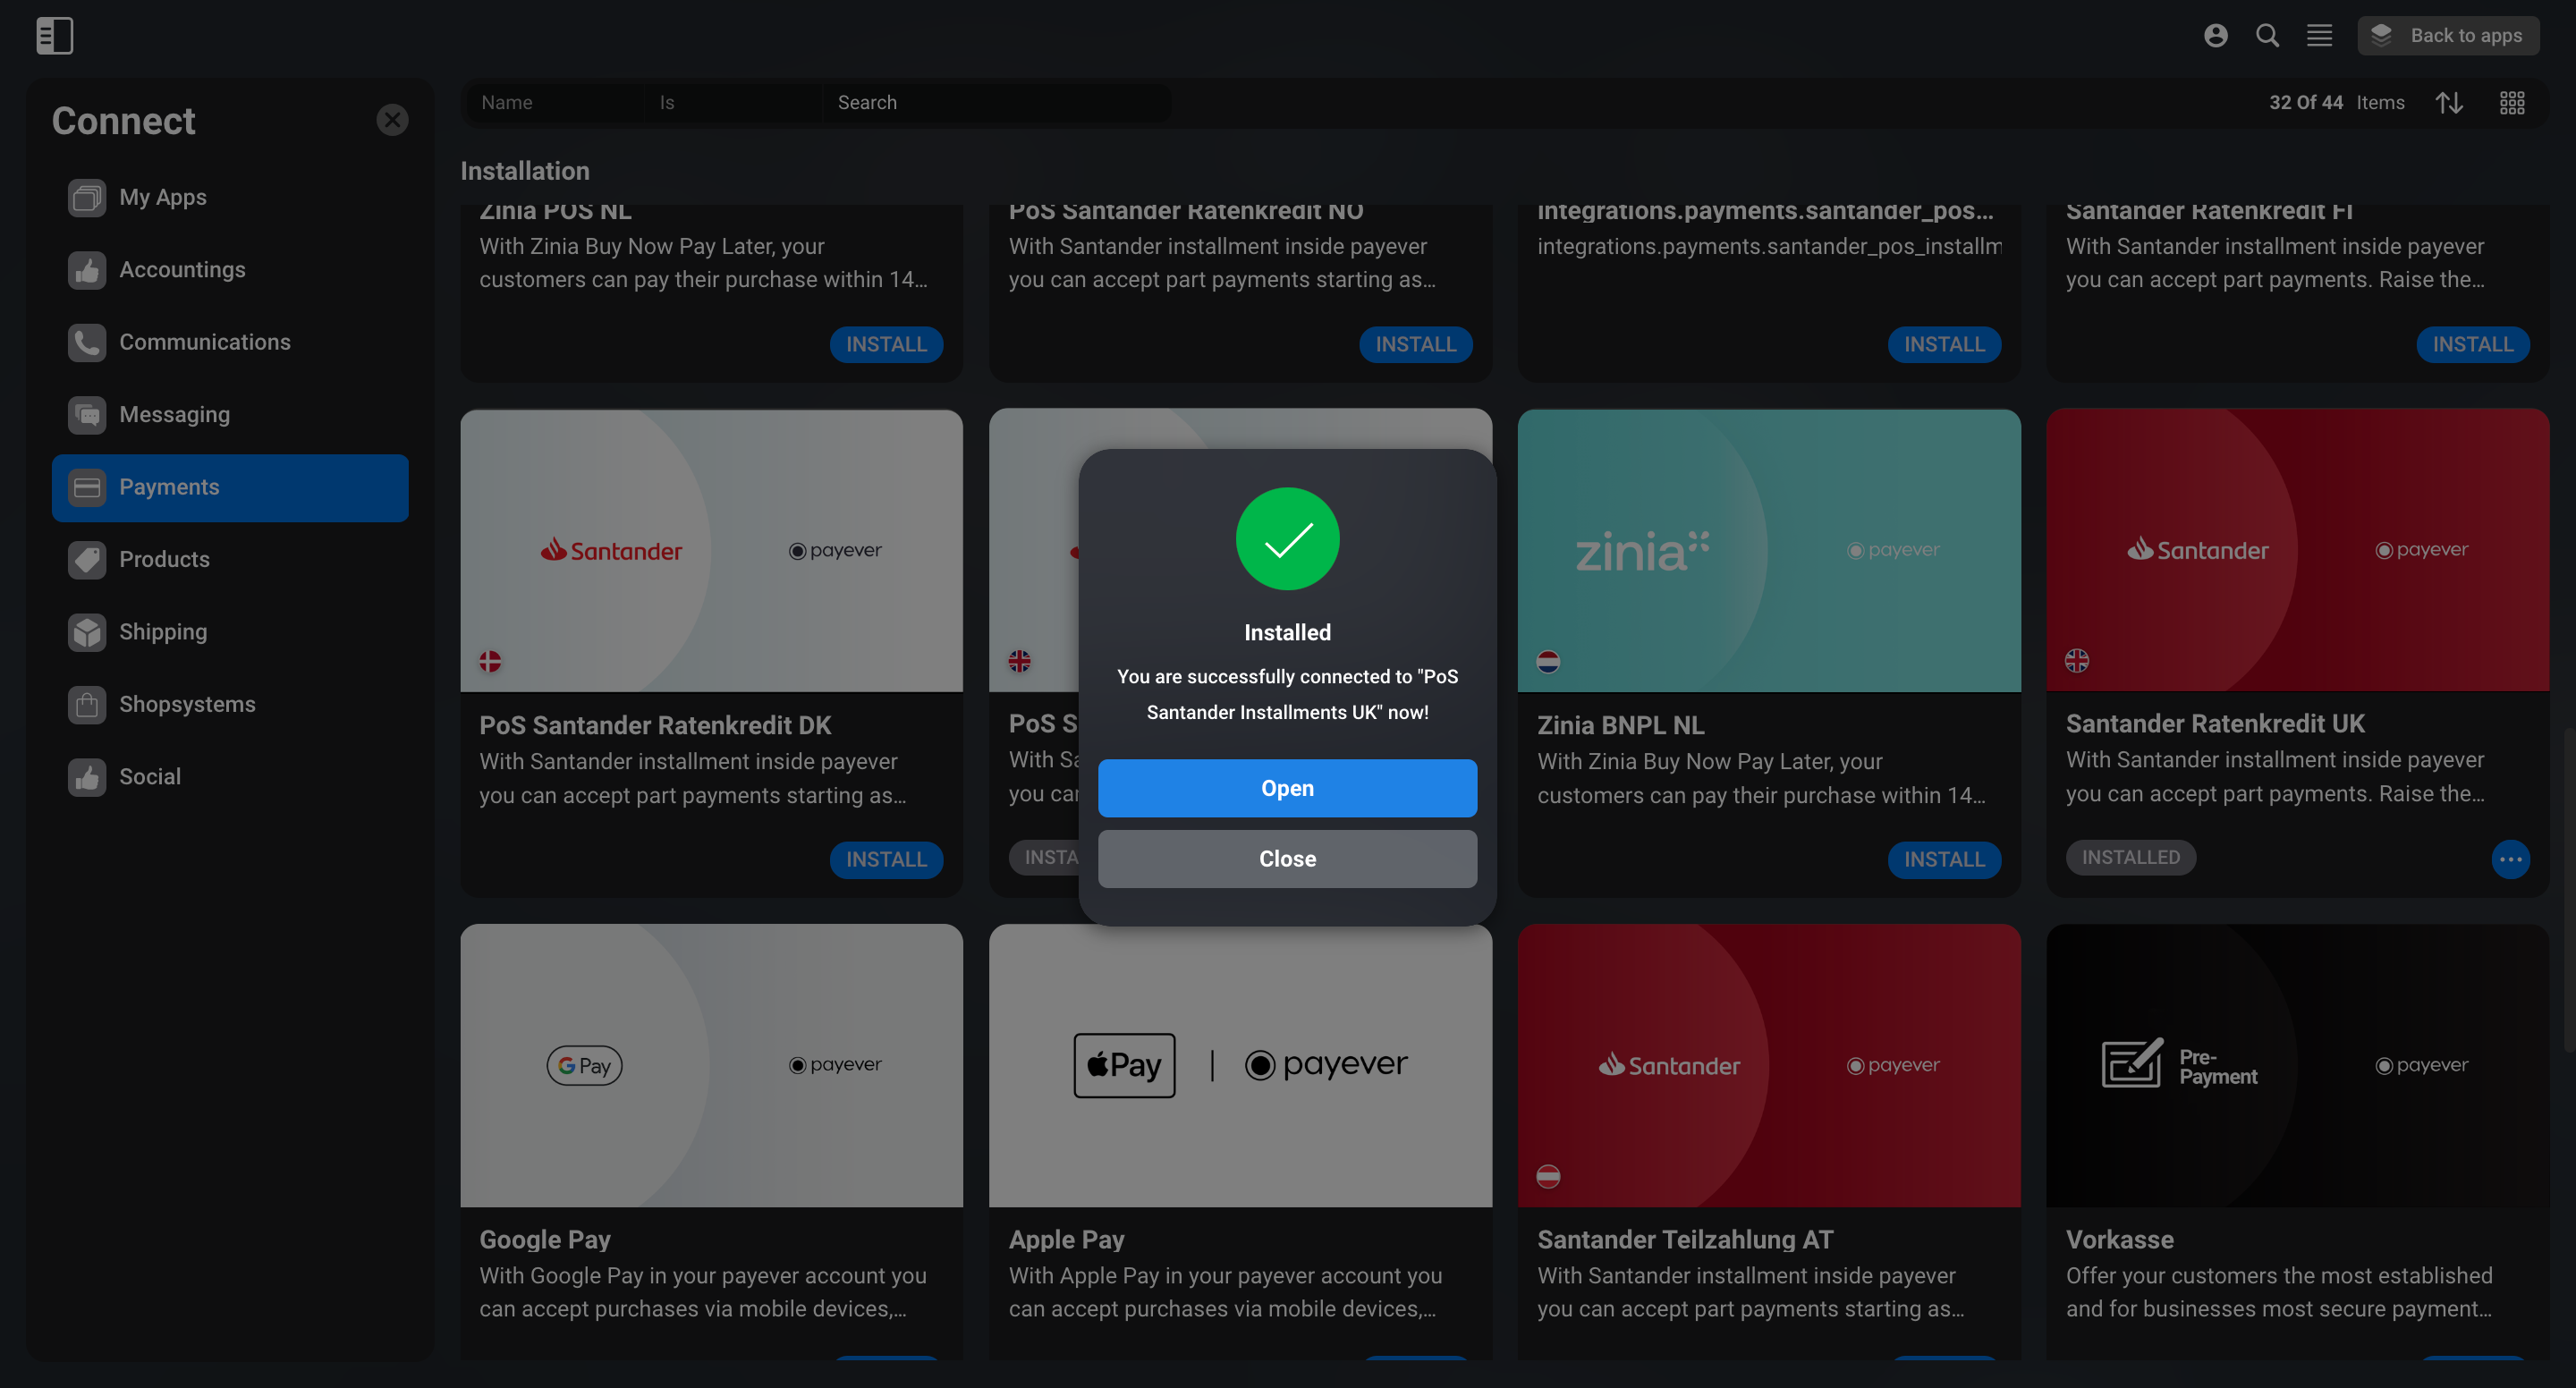Click the Communications phone icon
The width and height of the screenshot is (2576, 1388).
[87, 342]
